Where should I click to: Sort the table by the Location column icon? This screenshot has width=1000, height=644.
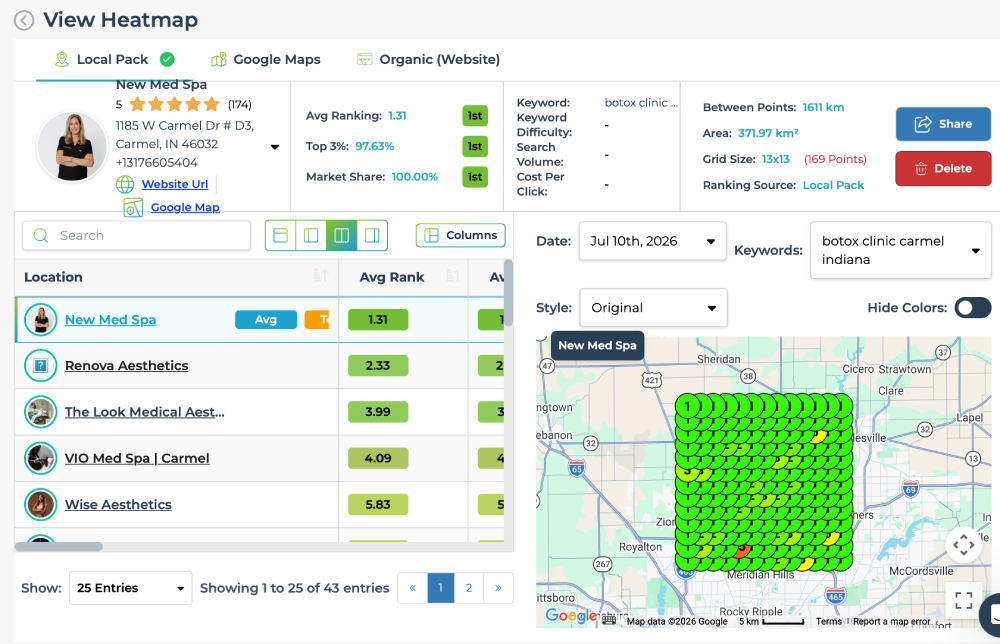click(x=321, y=275)
